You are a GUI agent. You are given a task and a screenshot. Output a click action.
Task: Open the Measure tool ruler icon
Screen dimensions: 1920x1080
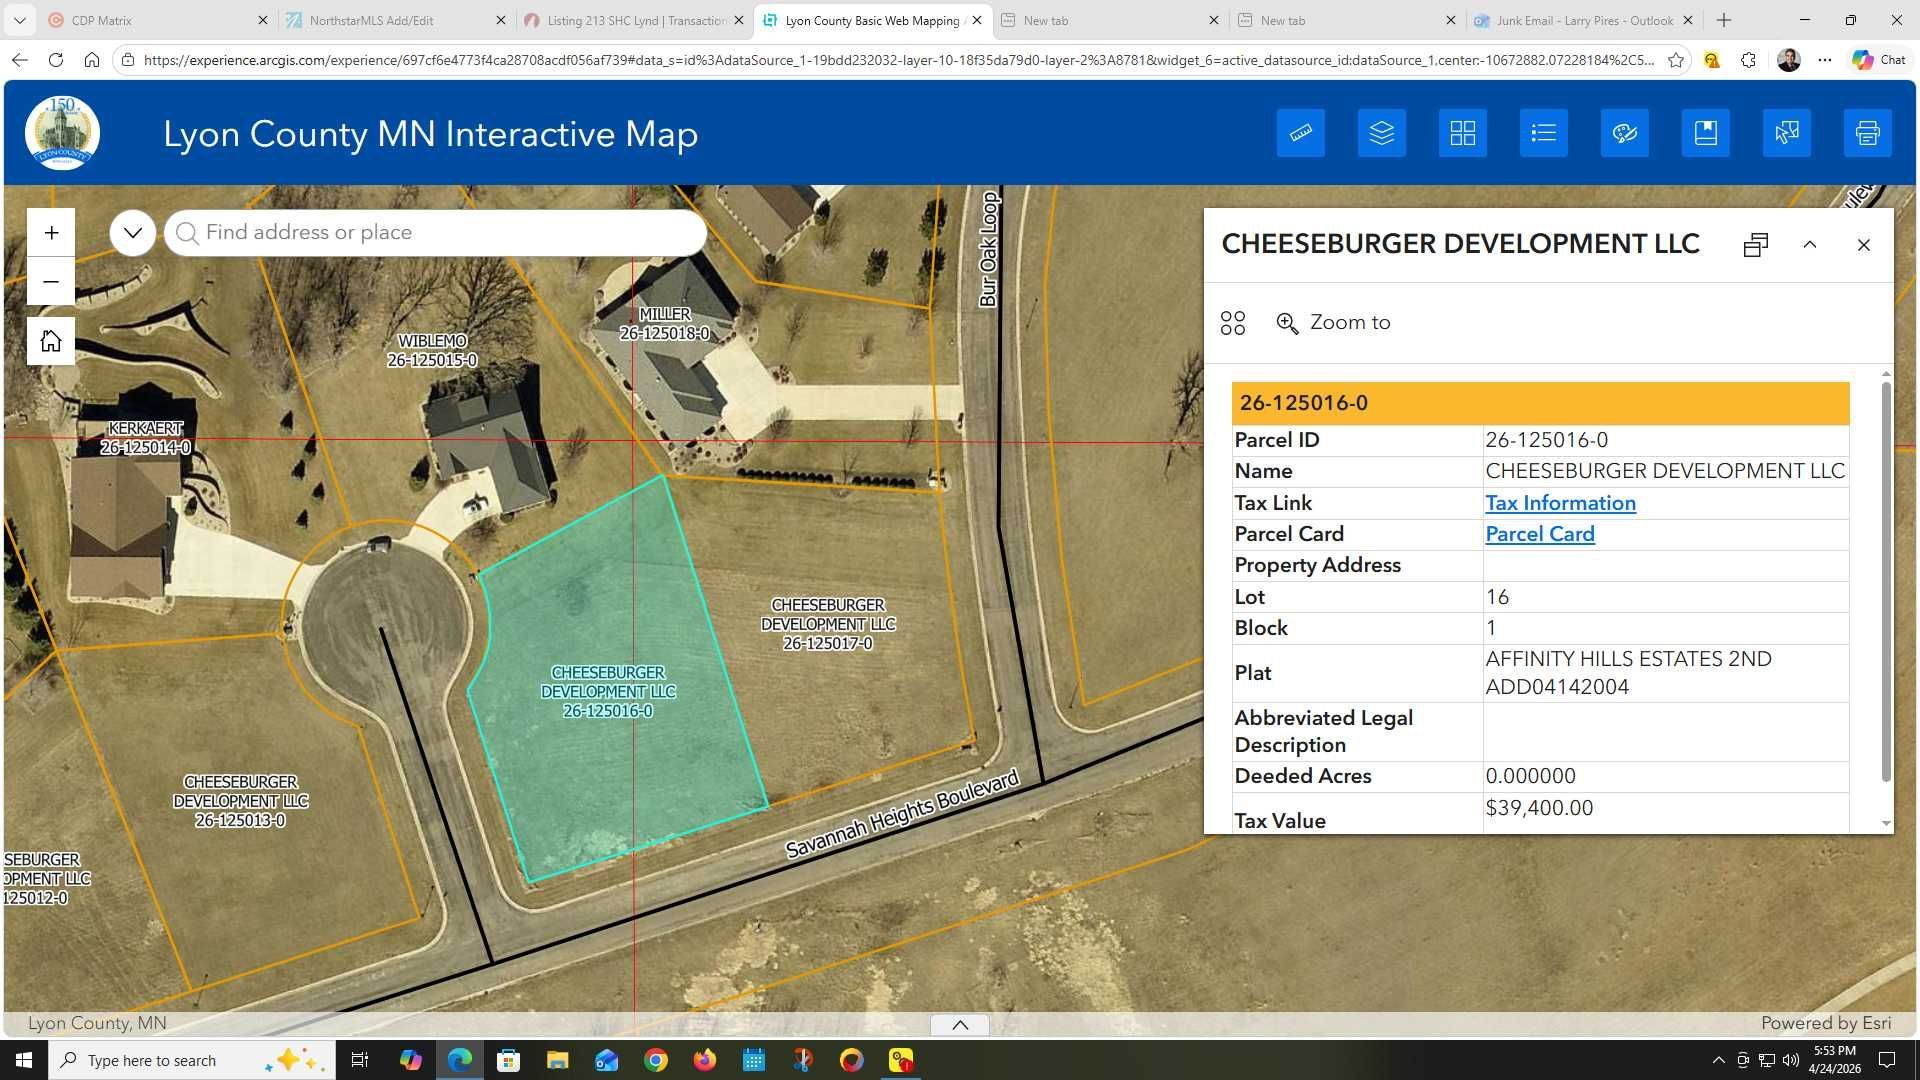[1300, 133]
